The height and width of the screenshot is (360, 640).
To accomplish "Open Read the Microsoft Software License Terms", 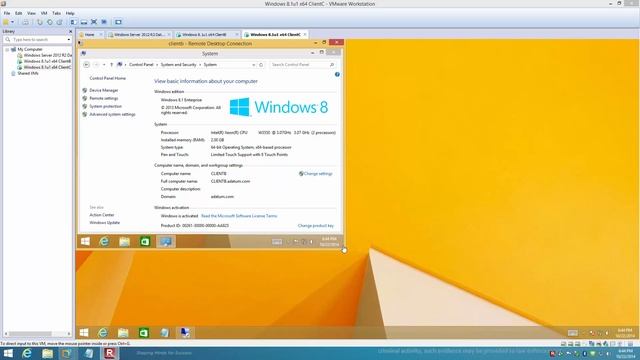I will [x=239, y=216].
